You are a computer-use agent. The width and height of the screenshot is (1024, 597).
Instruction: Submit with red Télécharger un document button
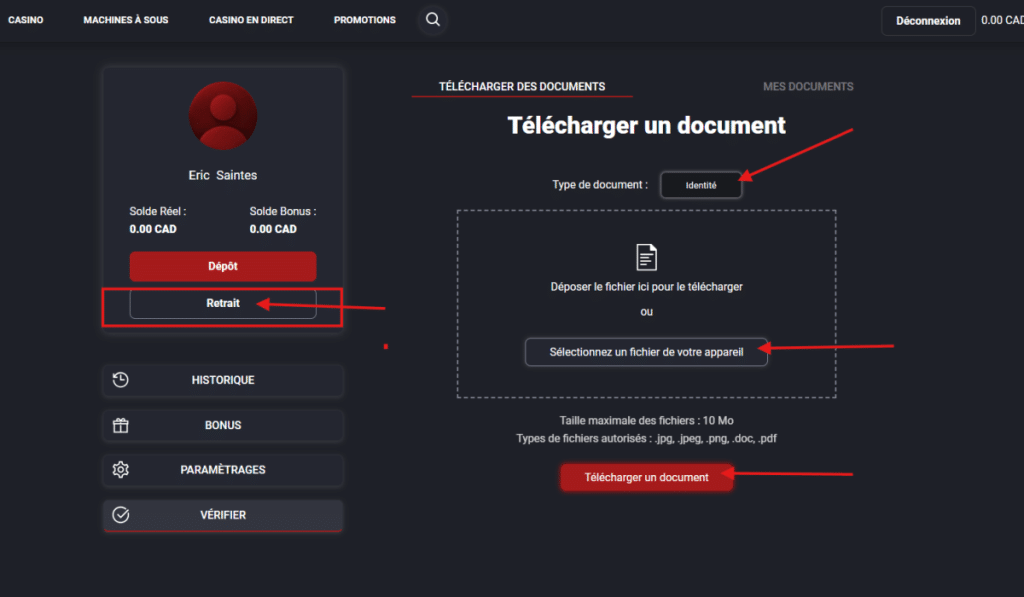[x=646, y=477]
